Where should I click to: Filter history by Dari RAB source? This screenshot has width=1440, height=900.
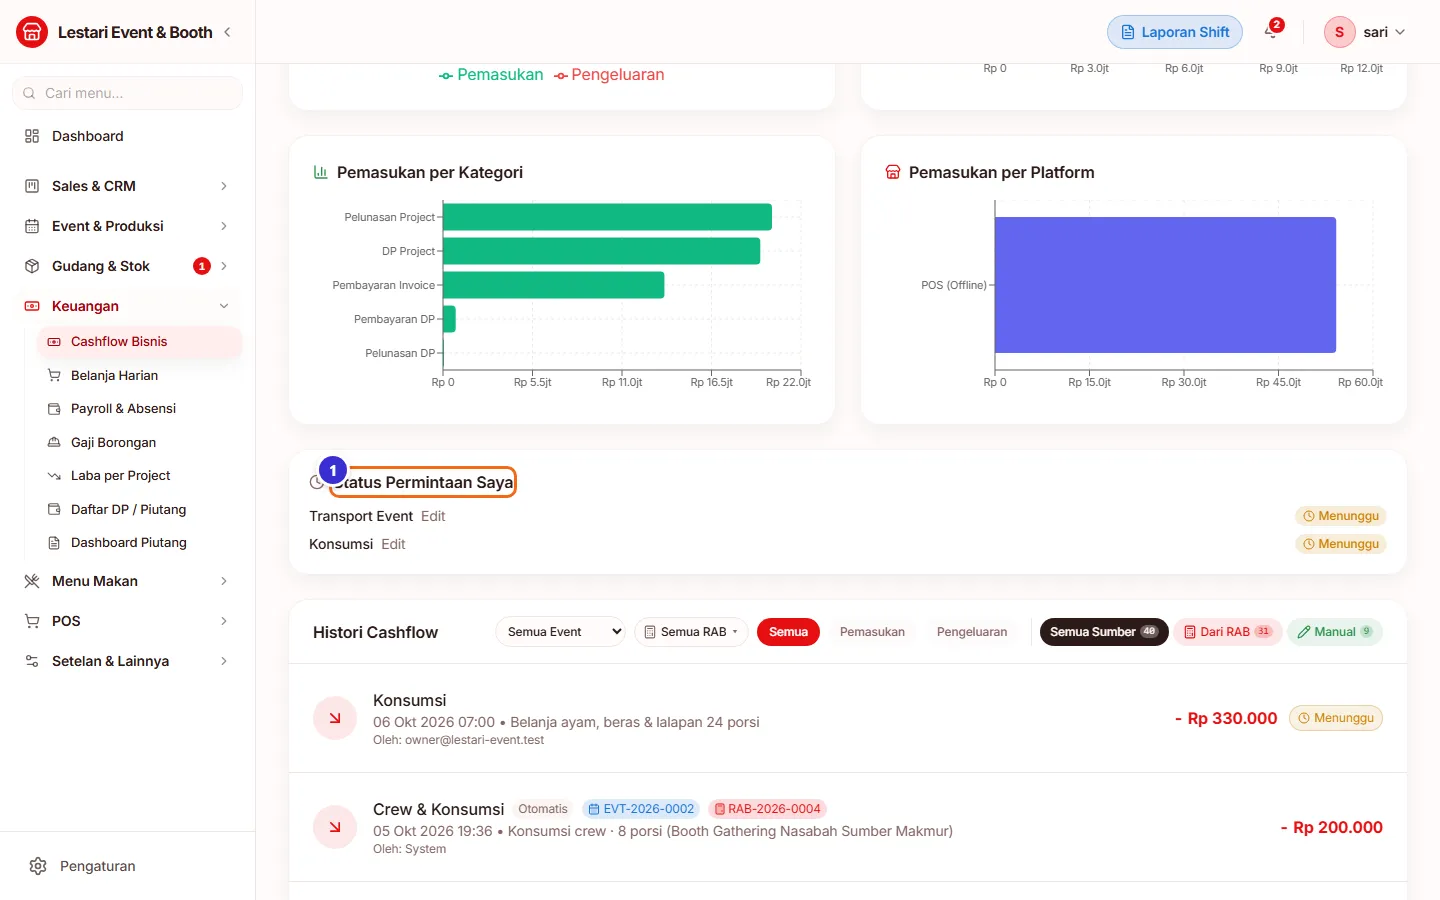(1227, 632)
